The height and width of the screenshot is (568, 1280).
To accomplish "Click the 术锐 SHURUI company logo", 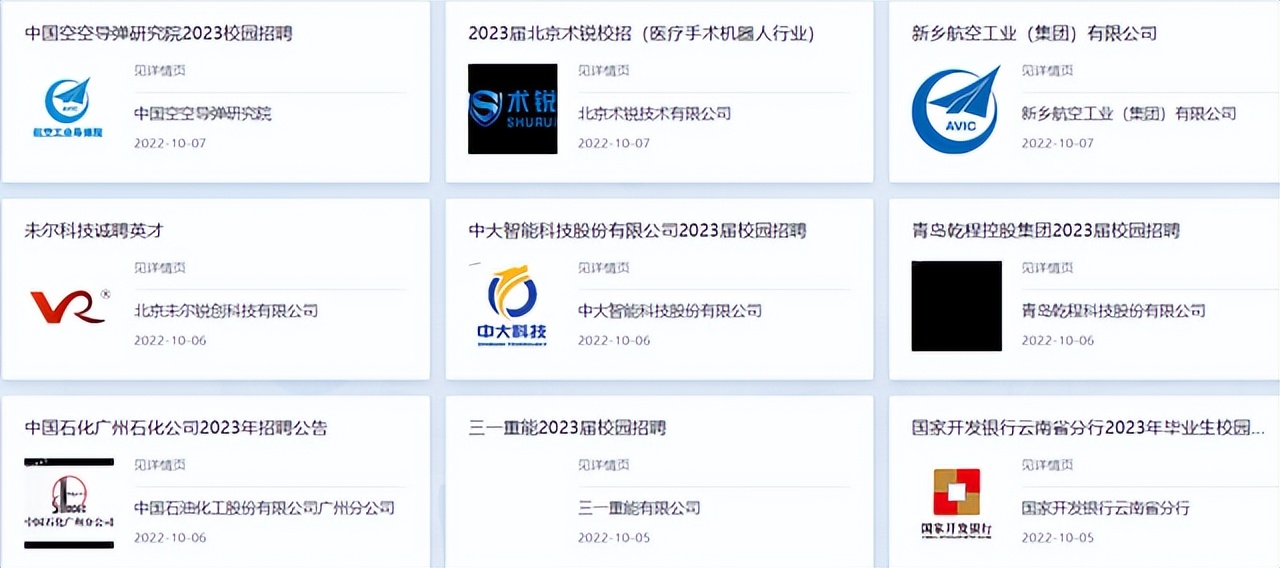I will [x=512, y=109].
